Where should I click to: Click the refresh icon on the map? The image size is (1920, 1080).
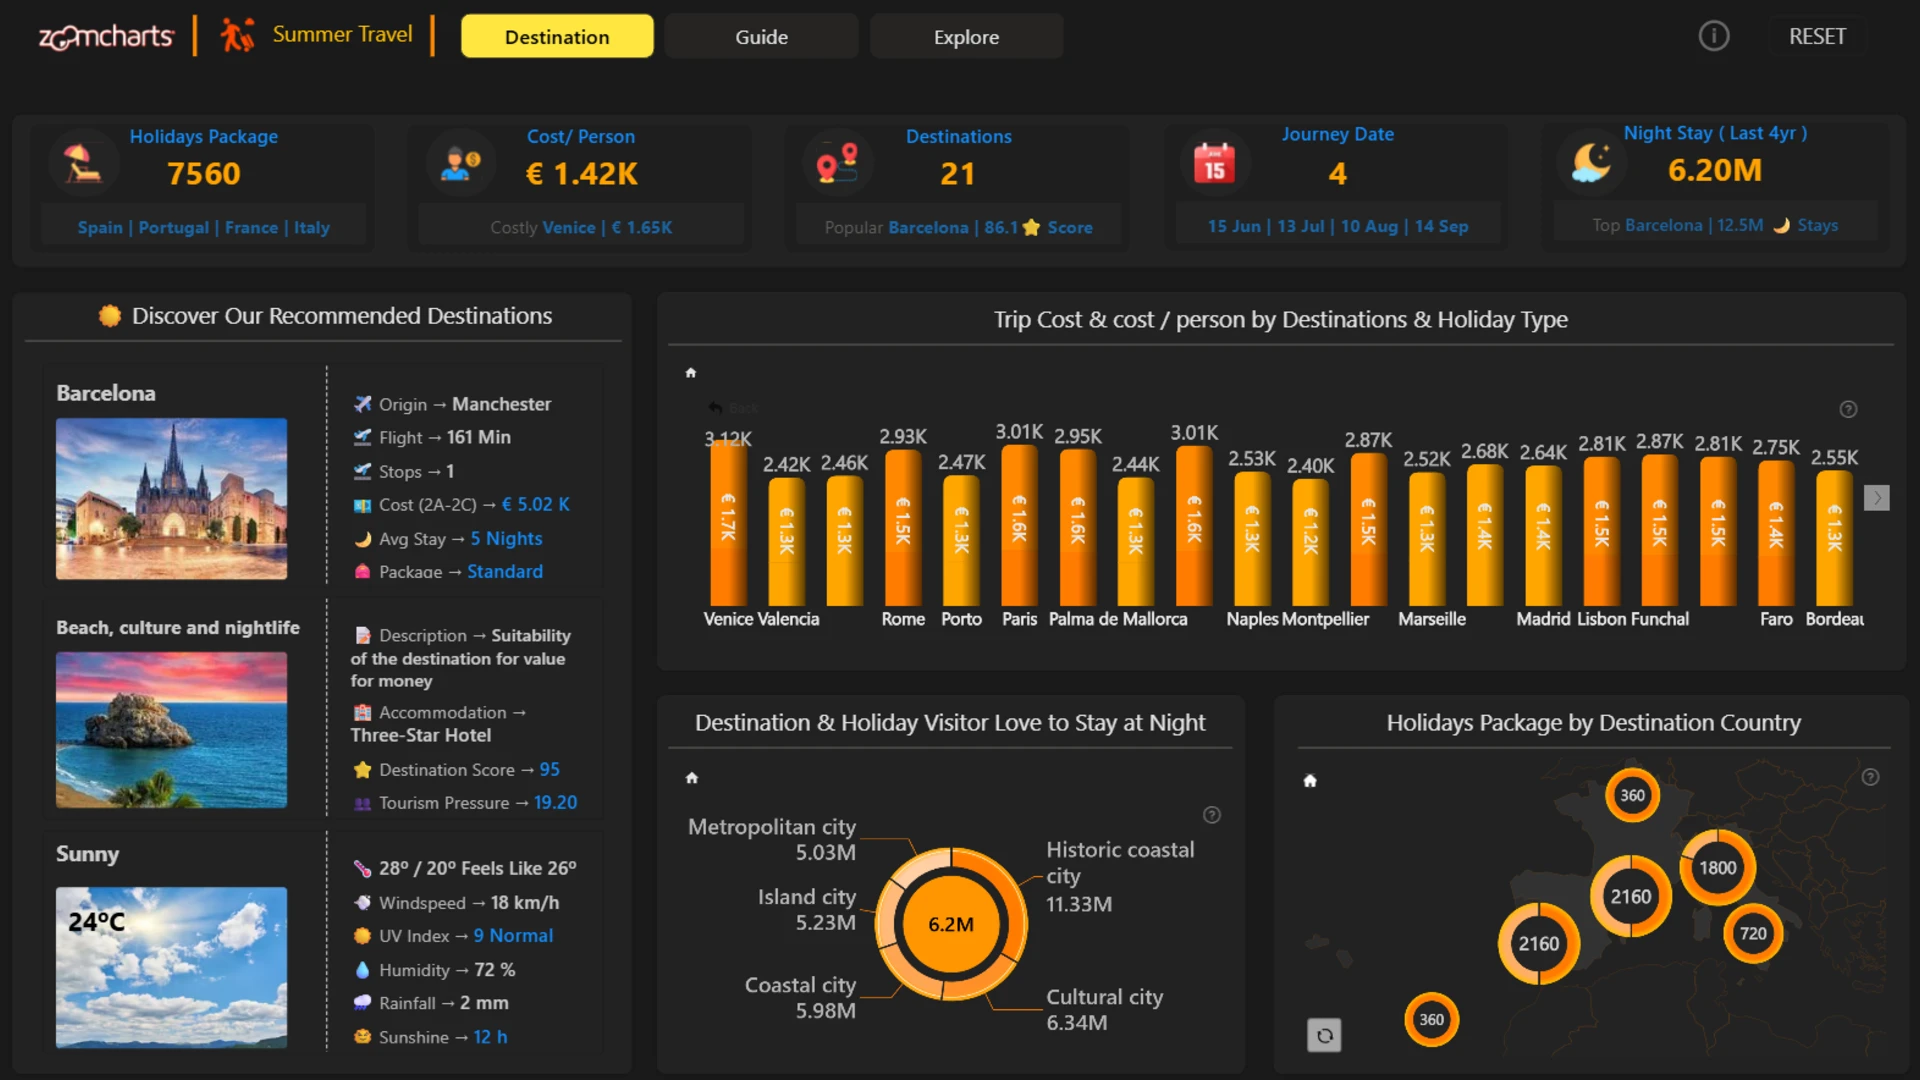[x=1324, y=1035]
